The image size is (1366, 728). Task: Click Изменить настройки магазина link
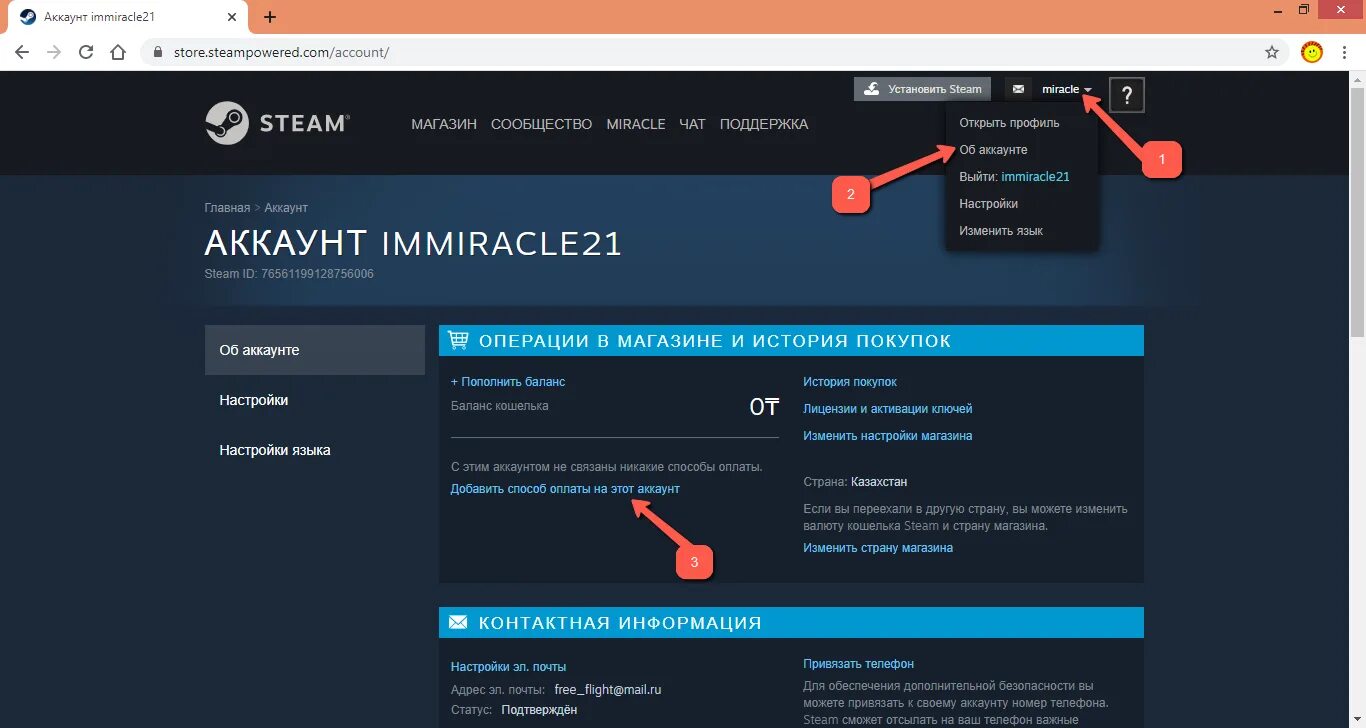888,436
